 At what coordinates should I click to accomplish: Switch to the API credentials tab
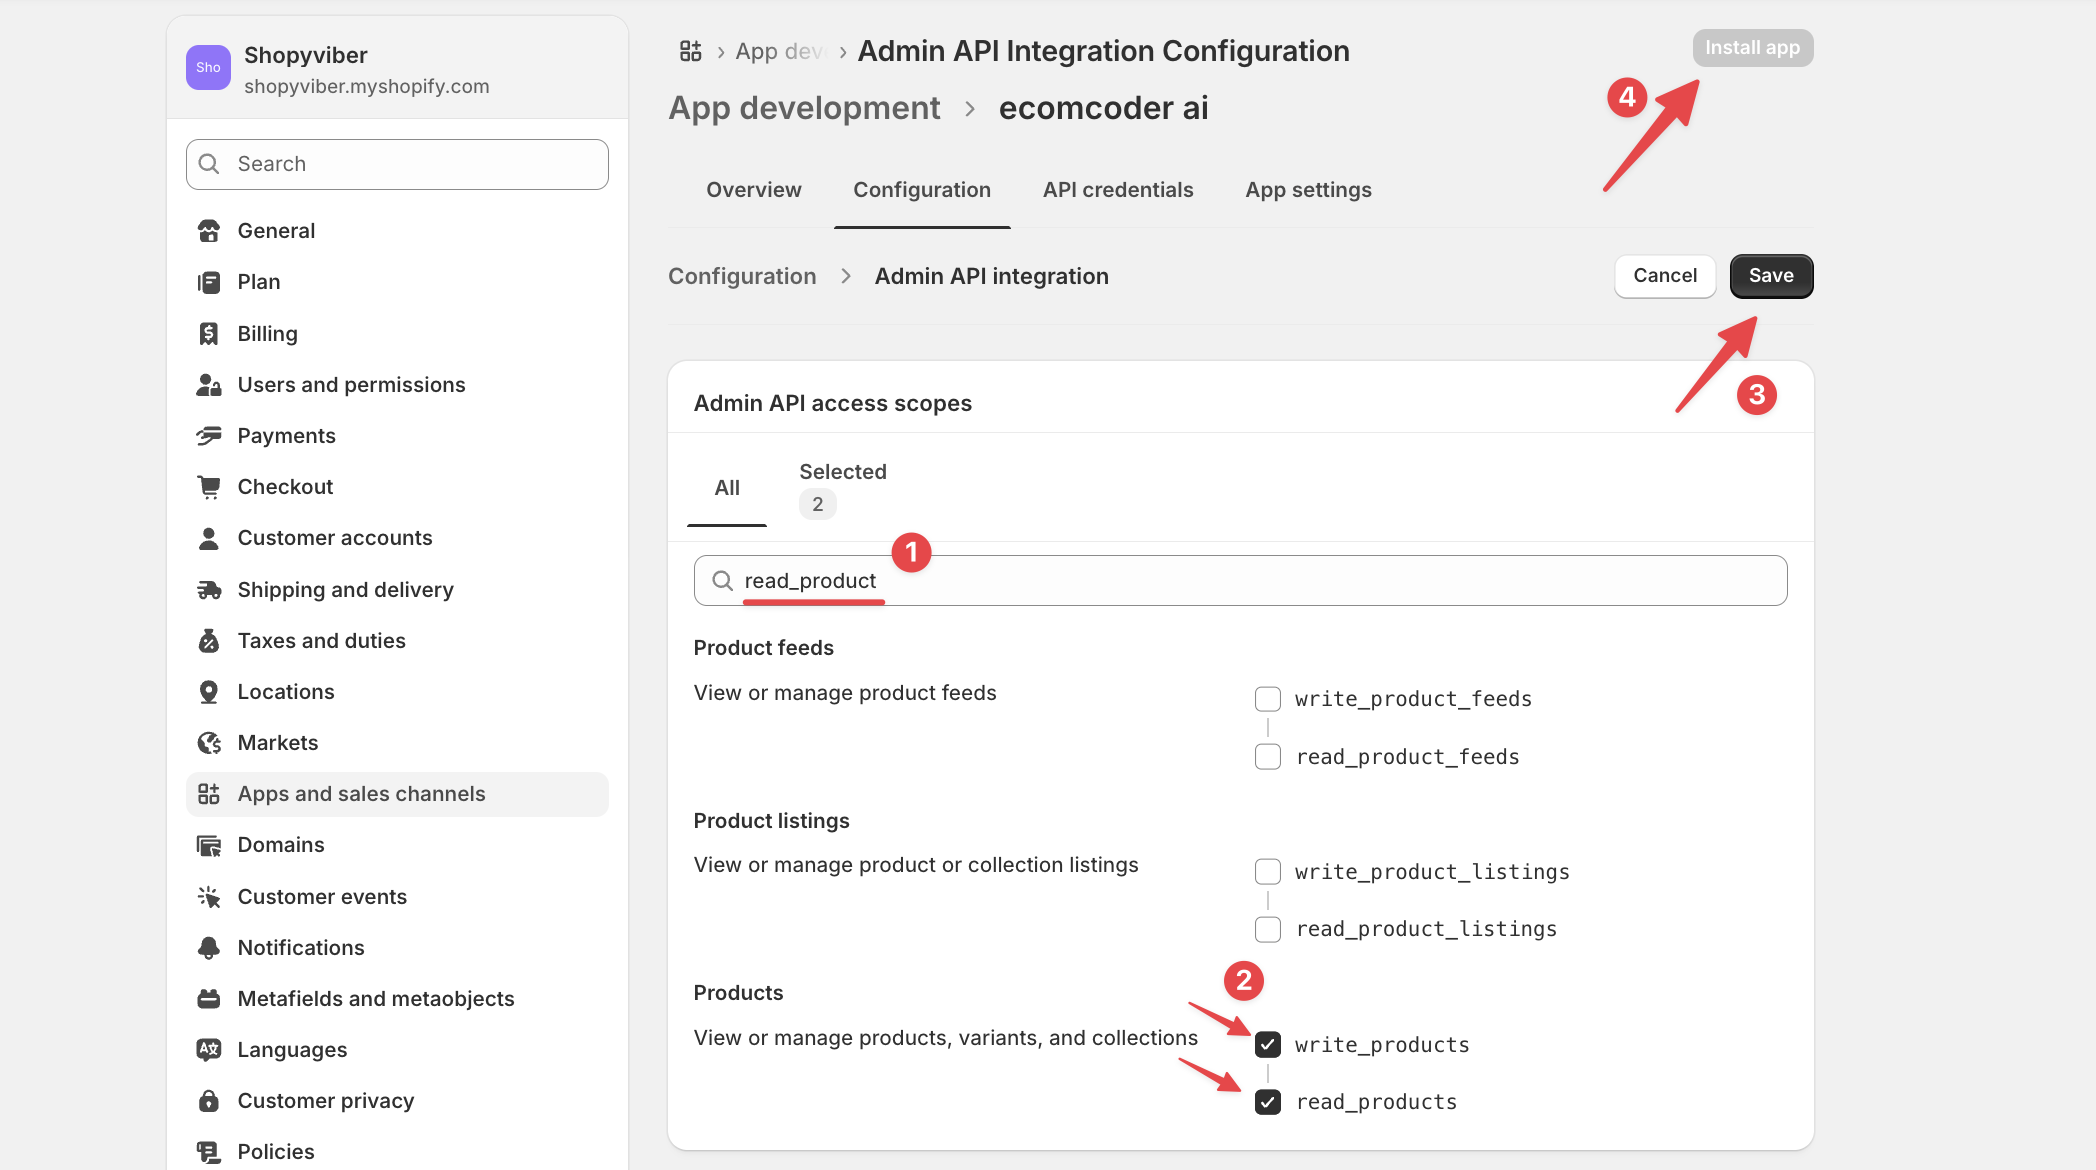(1118, 189)
